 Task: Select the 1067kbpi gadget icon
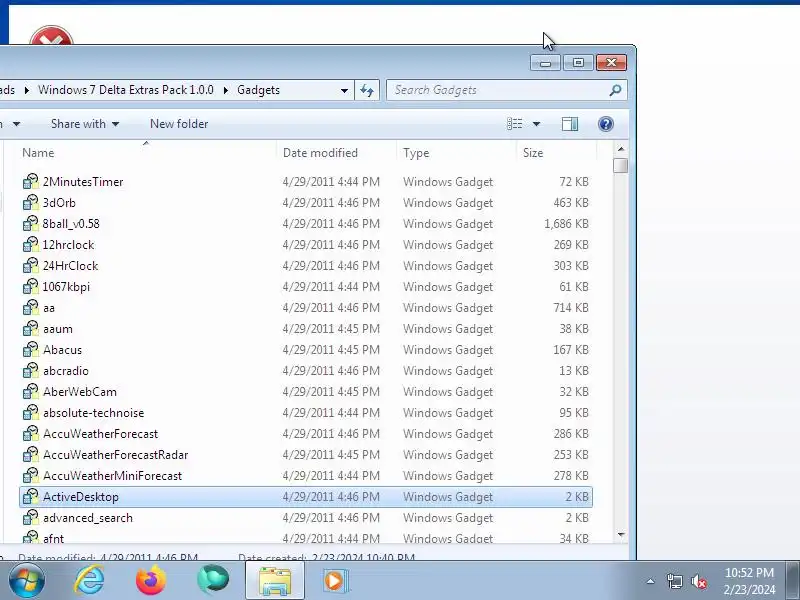pyautogui.click(x=31, y=286)
